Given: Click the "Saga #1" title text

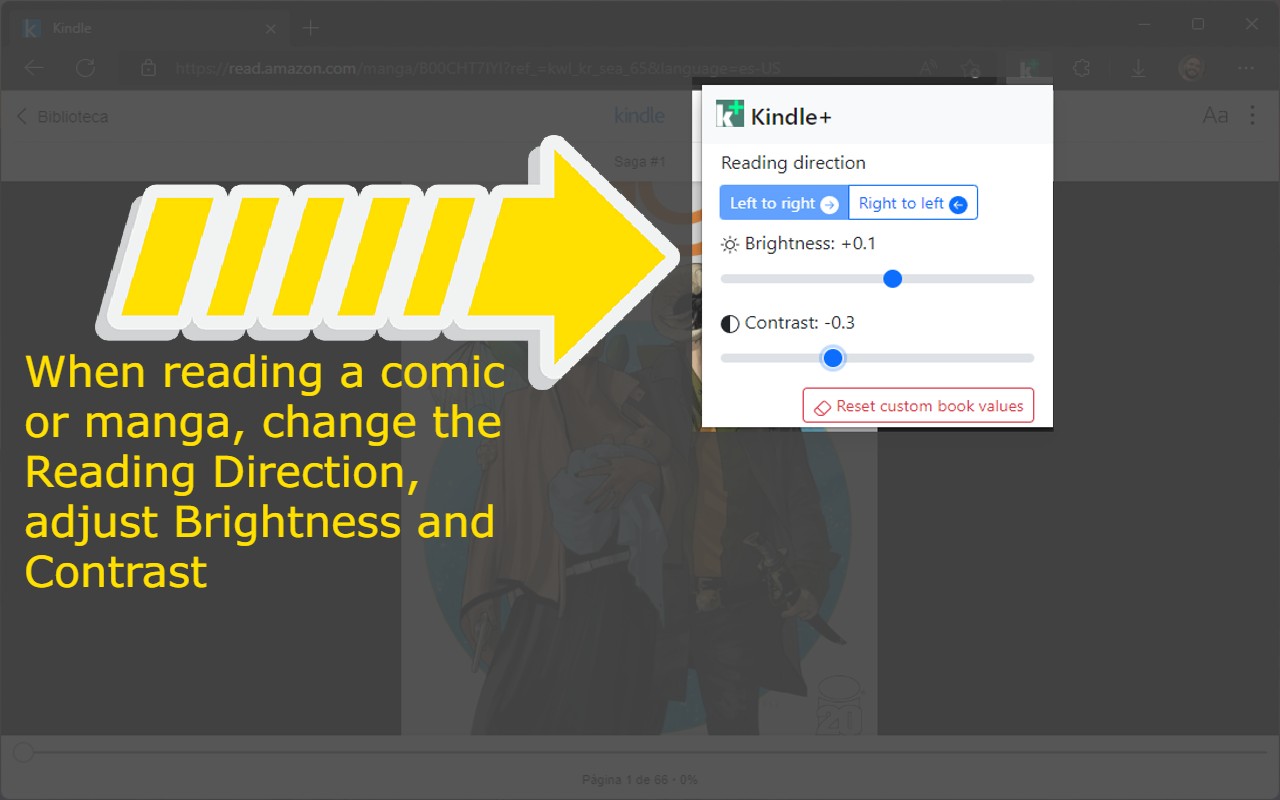Looking at the screenshot, I should [640, 161].
